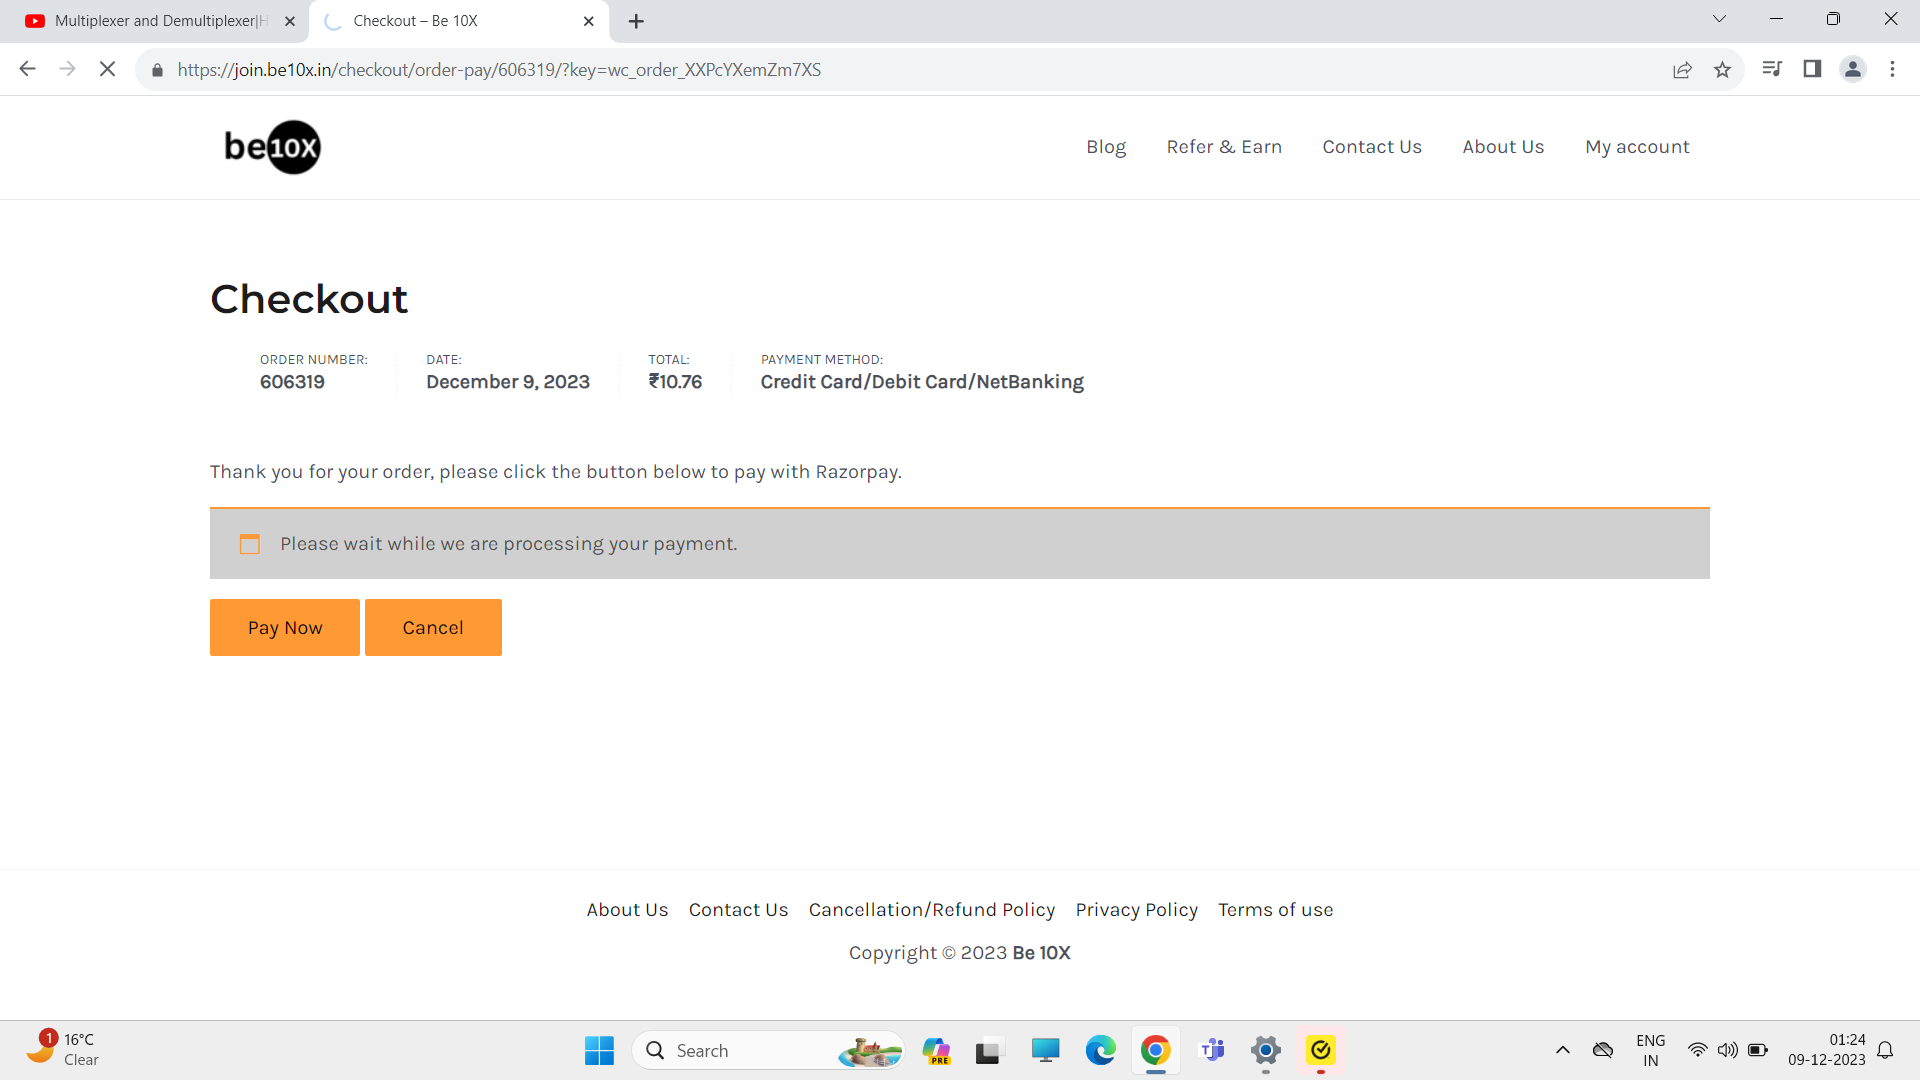Open the share page icon
1920x1080 pixels.
click(1682, 69)
